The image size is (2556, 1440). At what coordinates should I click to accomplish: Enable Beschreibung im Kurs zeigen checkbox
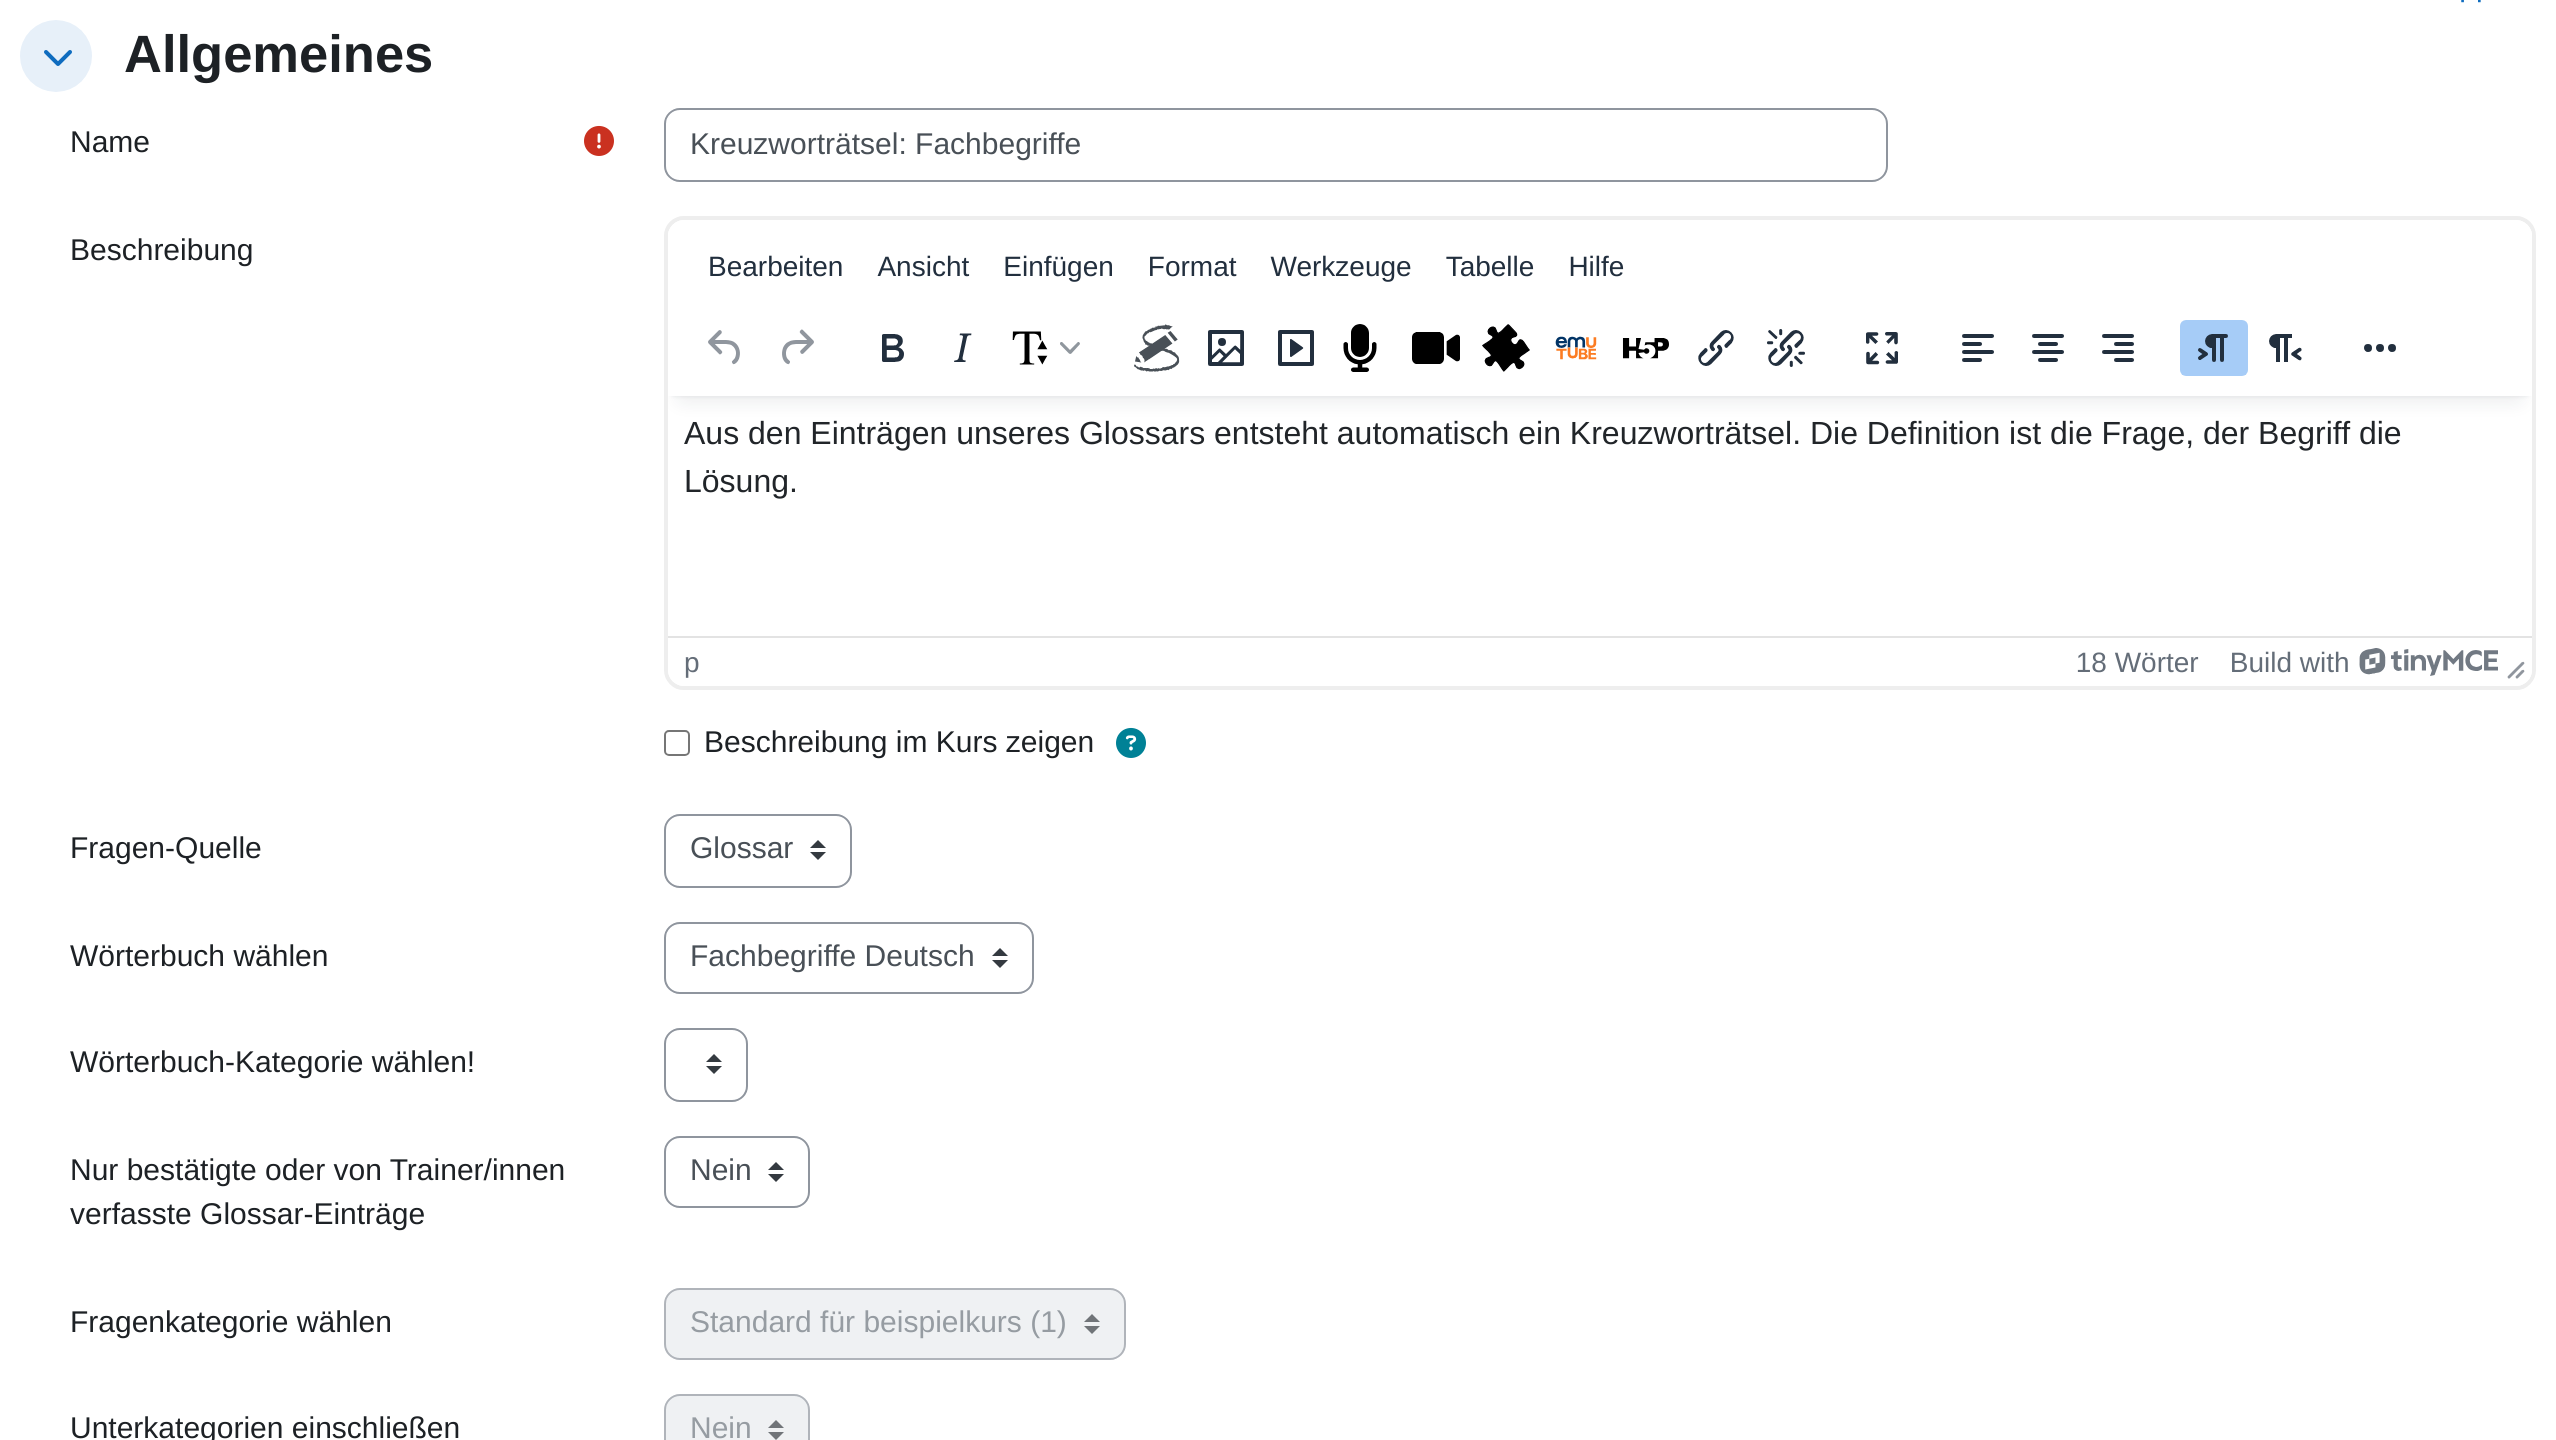point(677,743)
